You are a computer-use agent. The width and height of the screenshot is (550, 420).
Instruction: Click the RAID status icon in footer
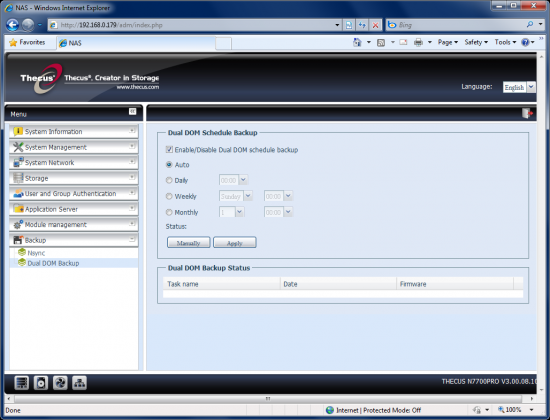[x=22, y=383]
